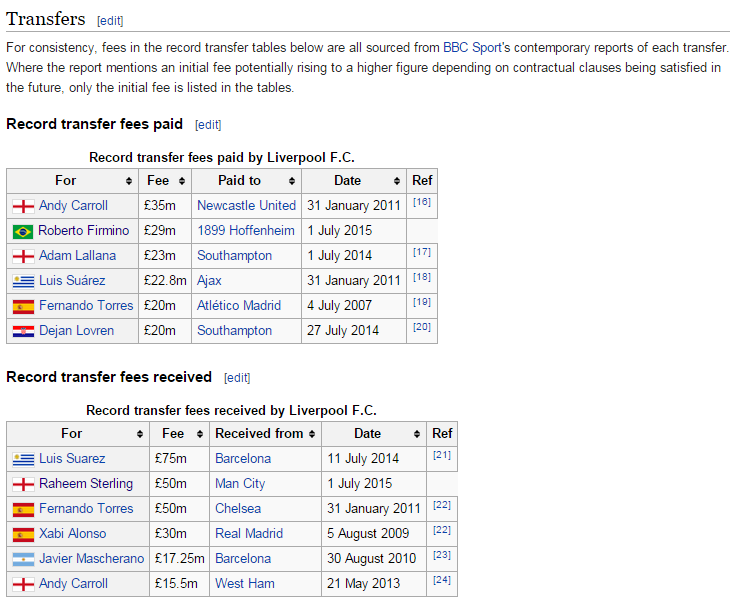This screenshot has height=611, width=738.
Task: Open Adam Lallana player page
Action: point(78,256)
